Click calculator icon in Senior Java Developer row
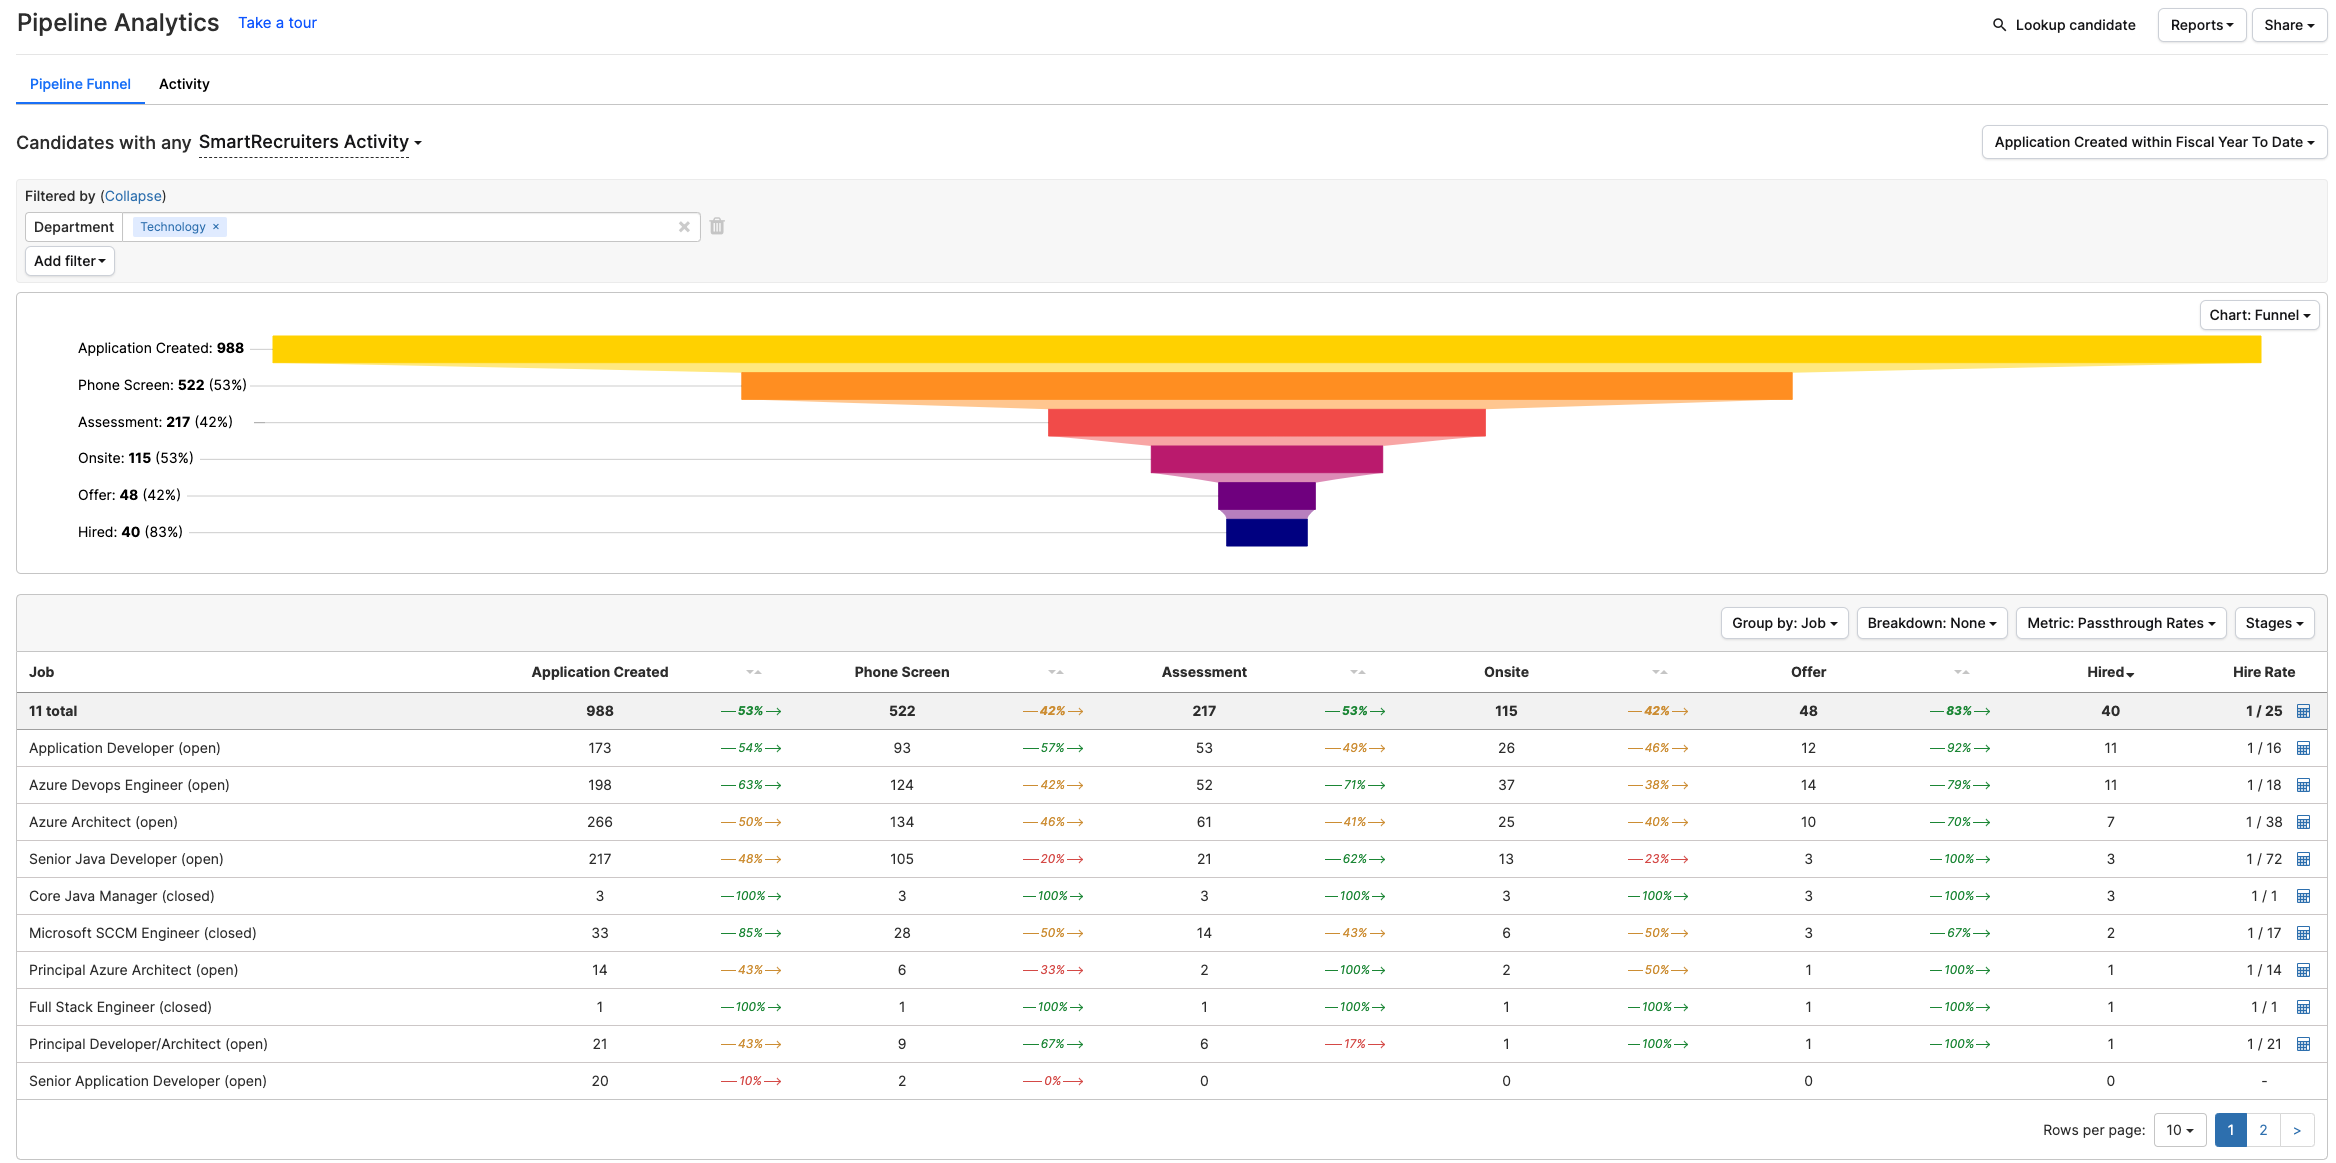Viewport: 2336px width, 1163px height. (x=2303, y=859)
